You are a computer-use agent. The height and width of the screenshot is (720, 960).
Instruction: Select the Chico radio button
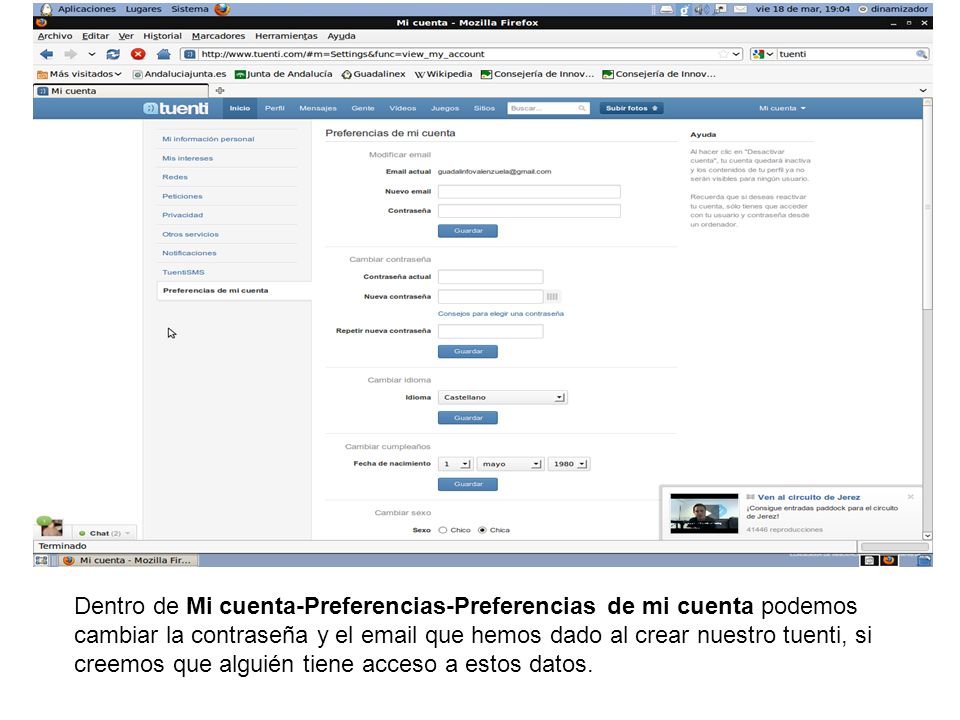[x=443, y=530]
